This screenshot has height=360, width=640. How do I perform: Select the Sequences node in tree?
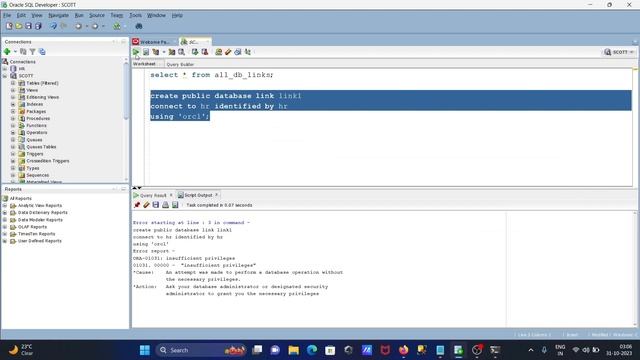pos(38,175)
